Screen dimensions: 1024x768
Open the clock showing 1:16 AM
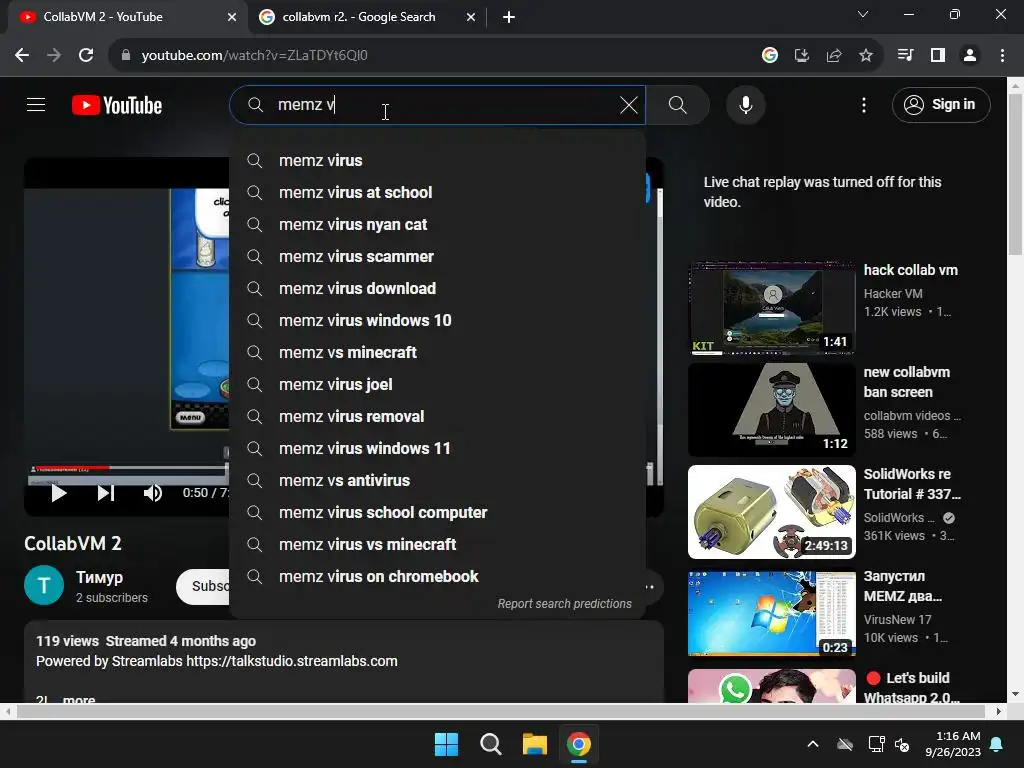[953, 744]
